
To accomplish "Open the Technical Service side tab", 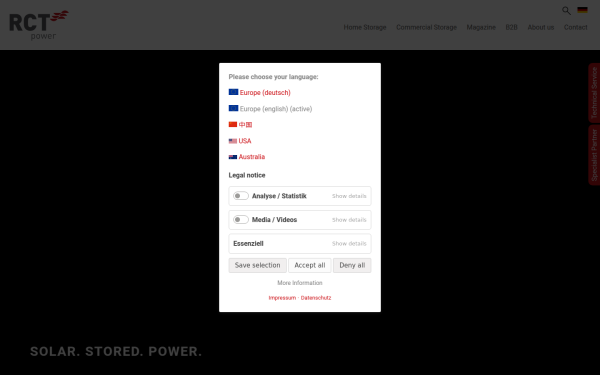I will click(x=594, y=93).
